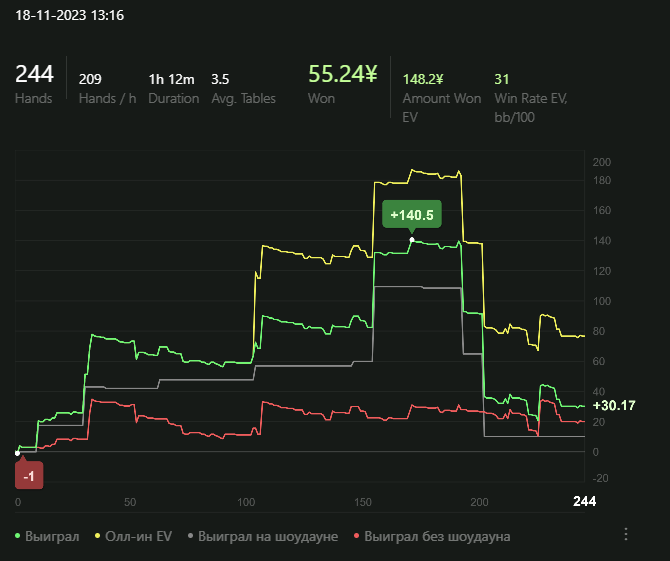
Task: Toggle the red Выиграл без шоудауна series
Action: pos(432,536)
